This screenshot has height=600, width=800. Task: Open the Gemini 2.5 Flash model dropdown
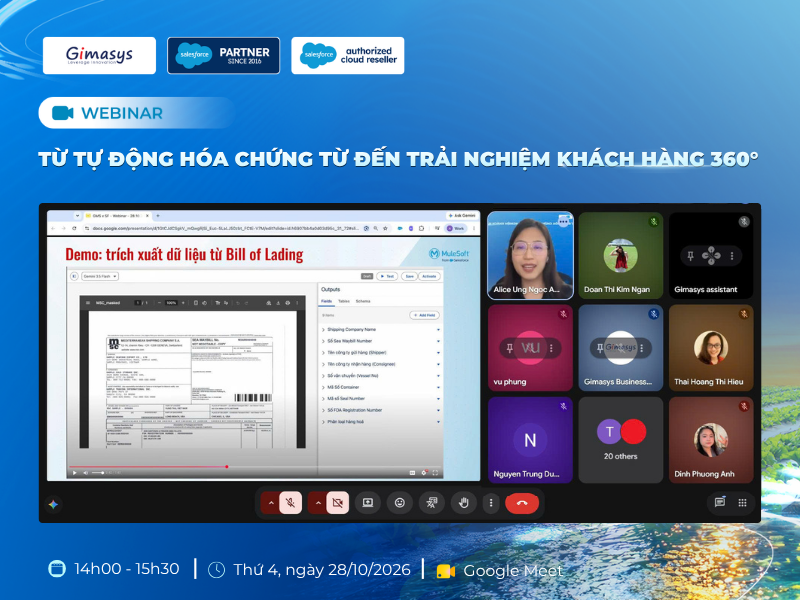click(101, 276)
